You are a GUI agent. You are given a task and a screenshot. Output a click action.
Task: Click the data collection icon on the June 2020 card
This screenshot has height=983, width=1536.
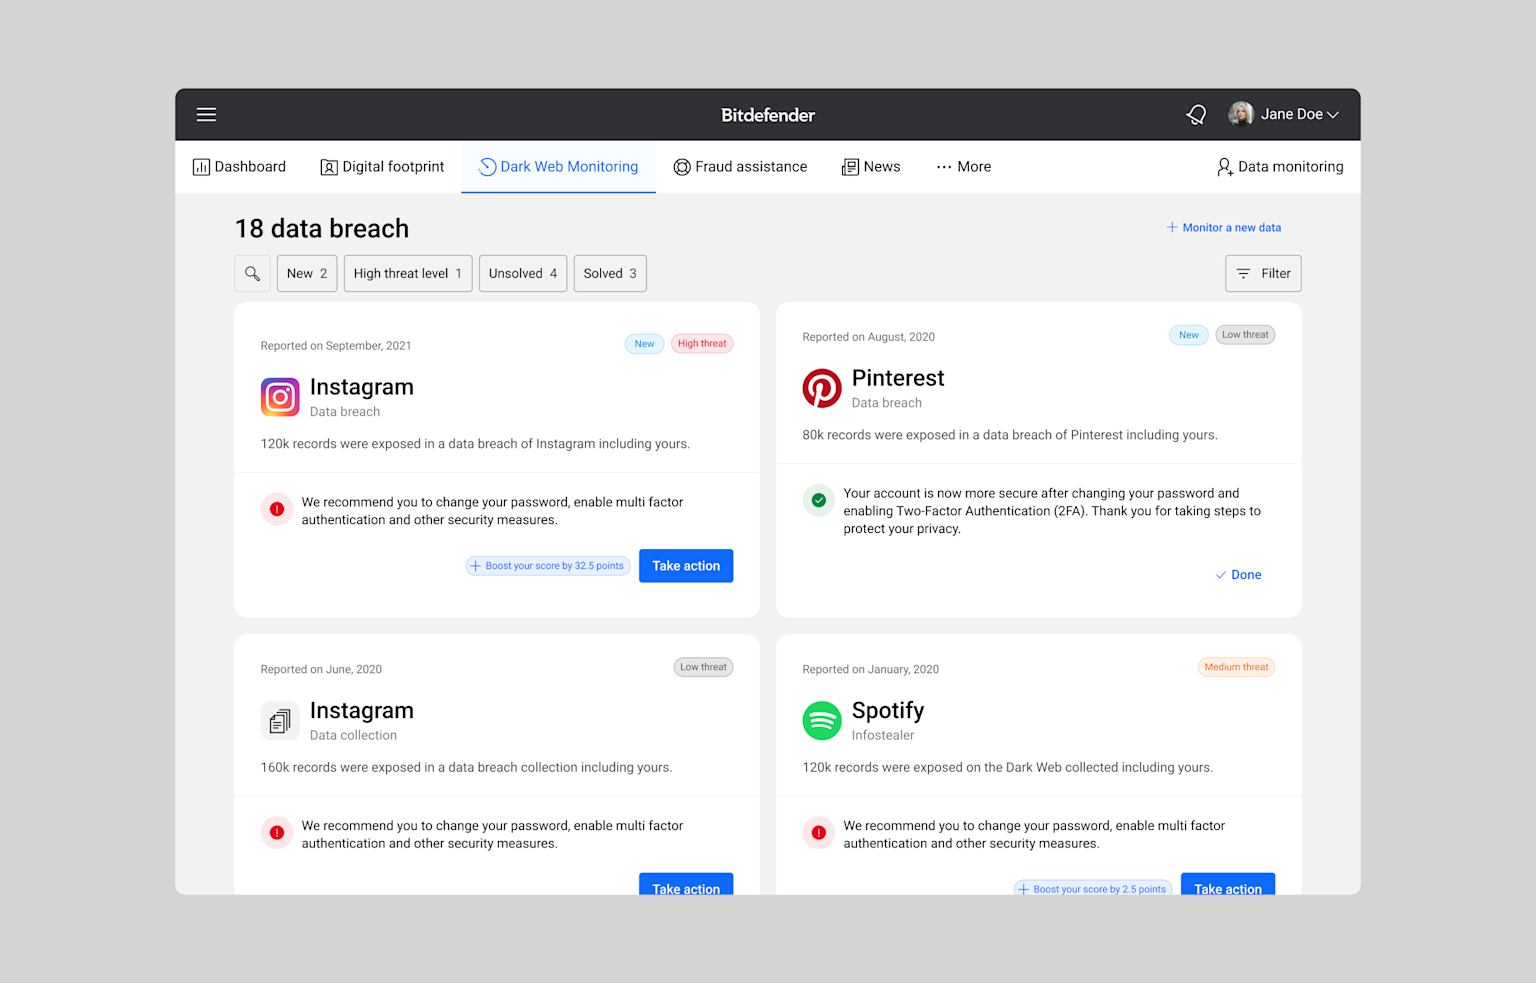[x=280, y=720]
